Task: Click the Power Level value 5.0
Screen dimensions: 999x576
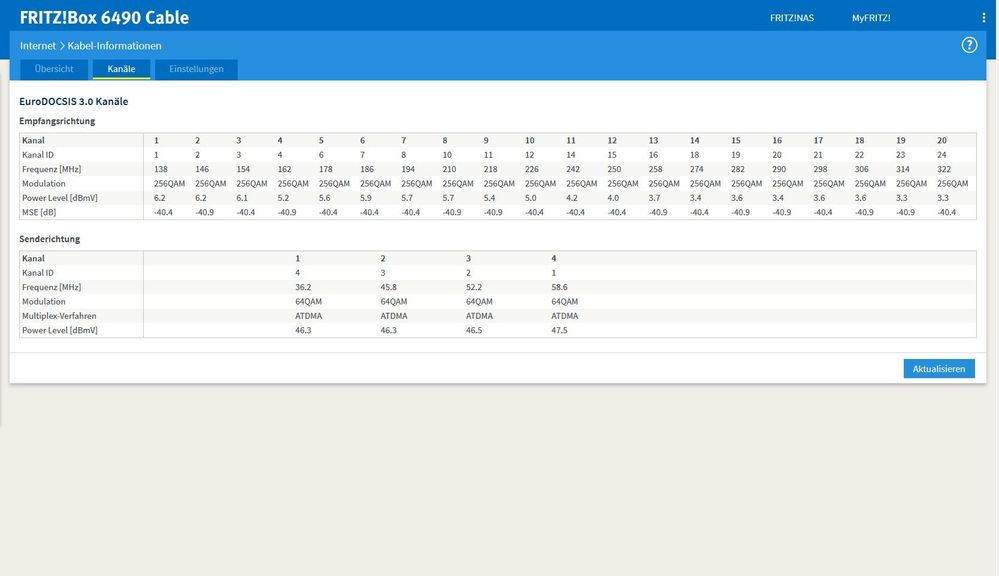Action: point(531,198)
